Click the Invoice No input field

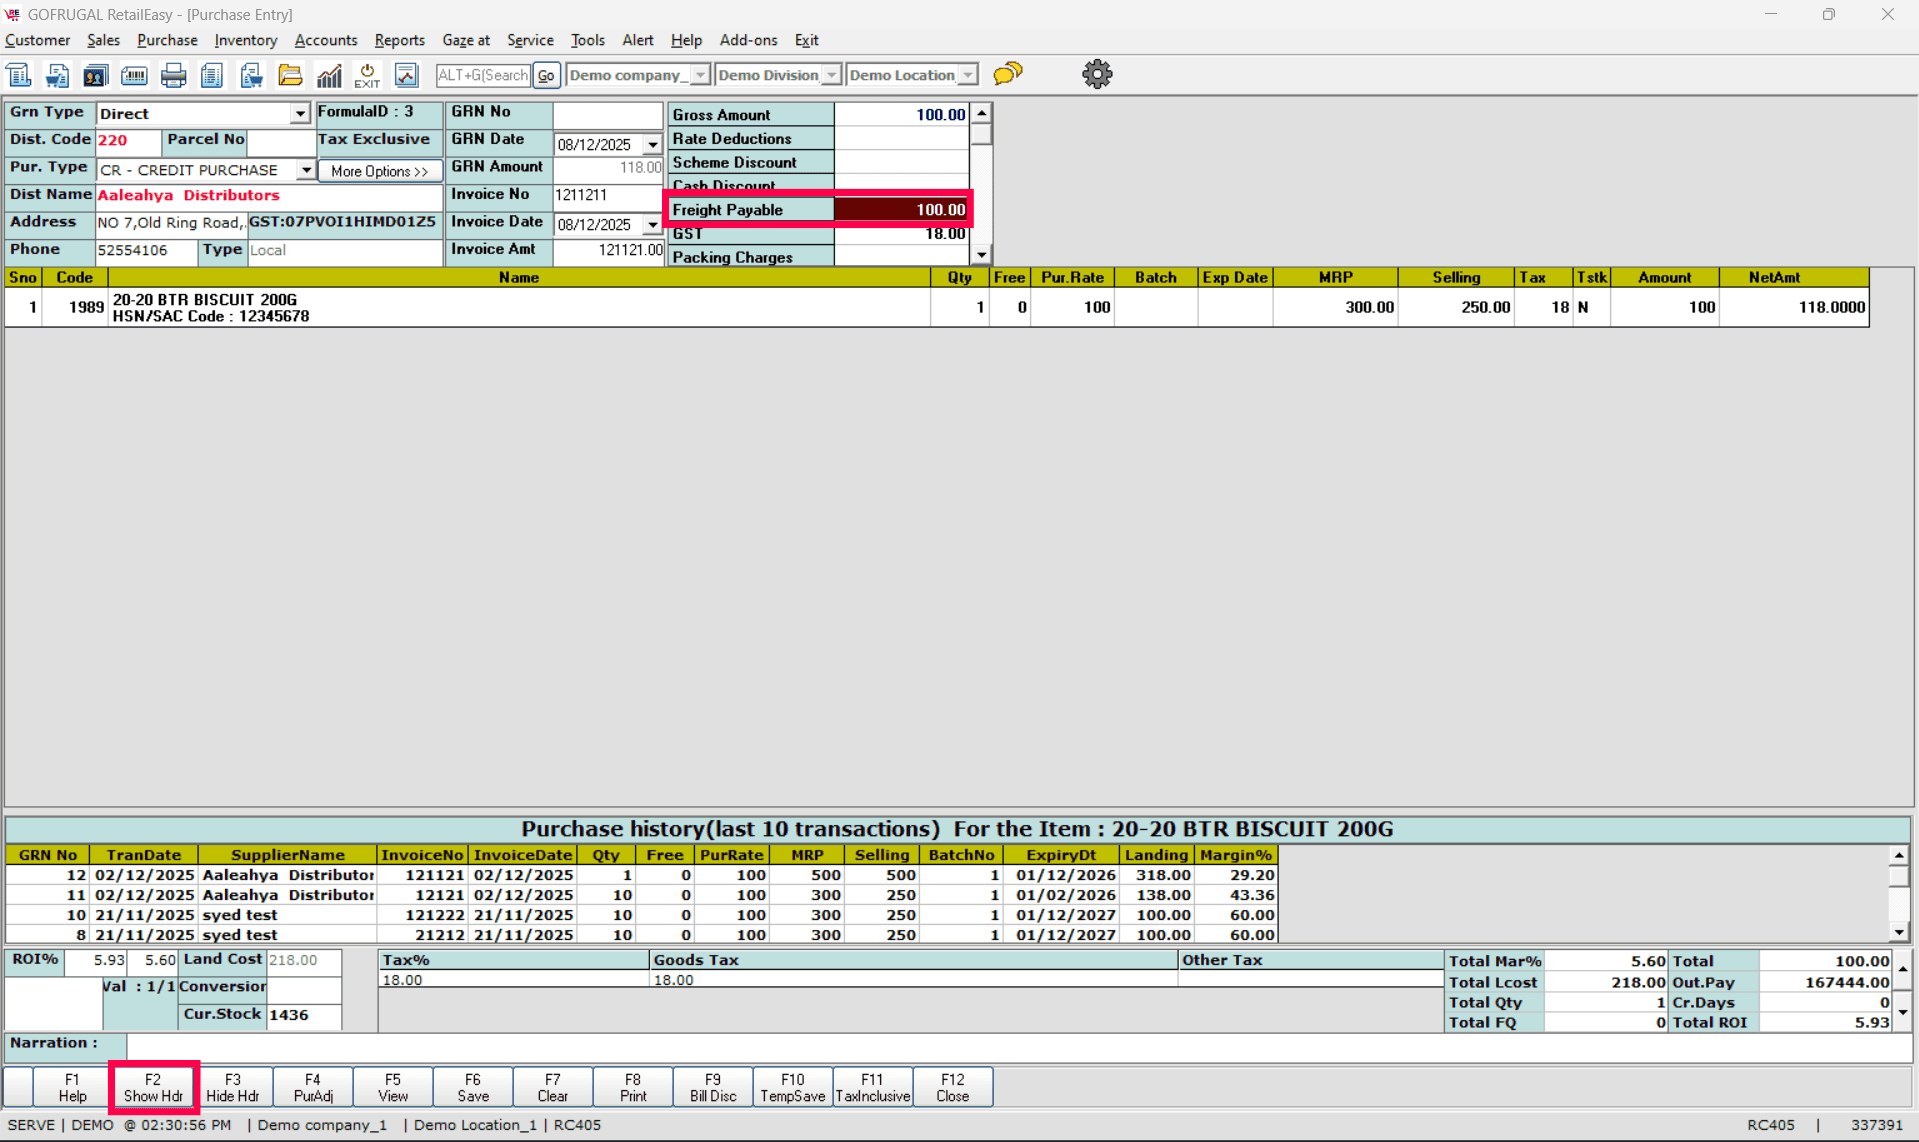(607, 195)
